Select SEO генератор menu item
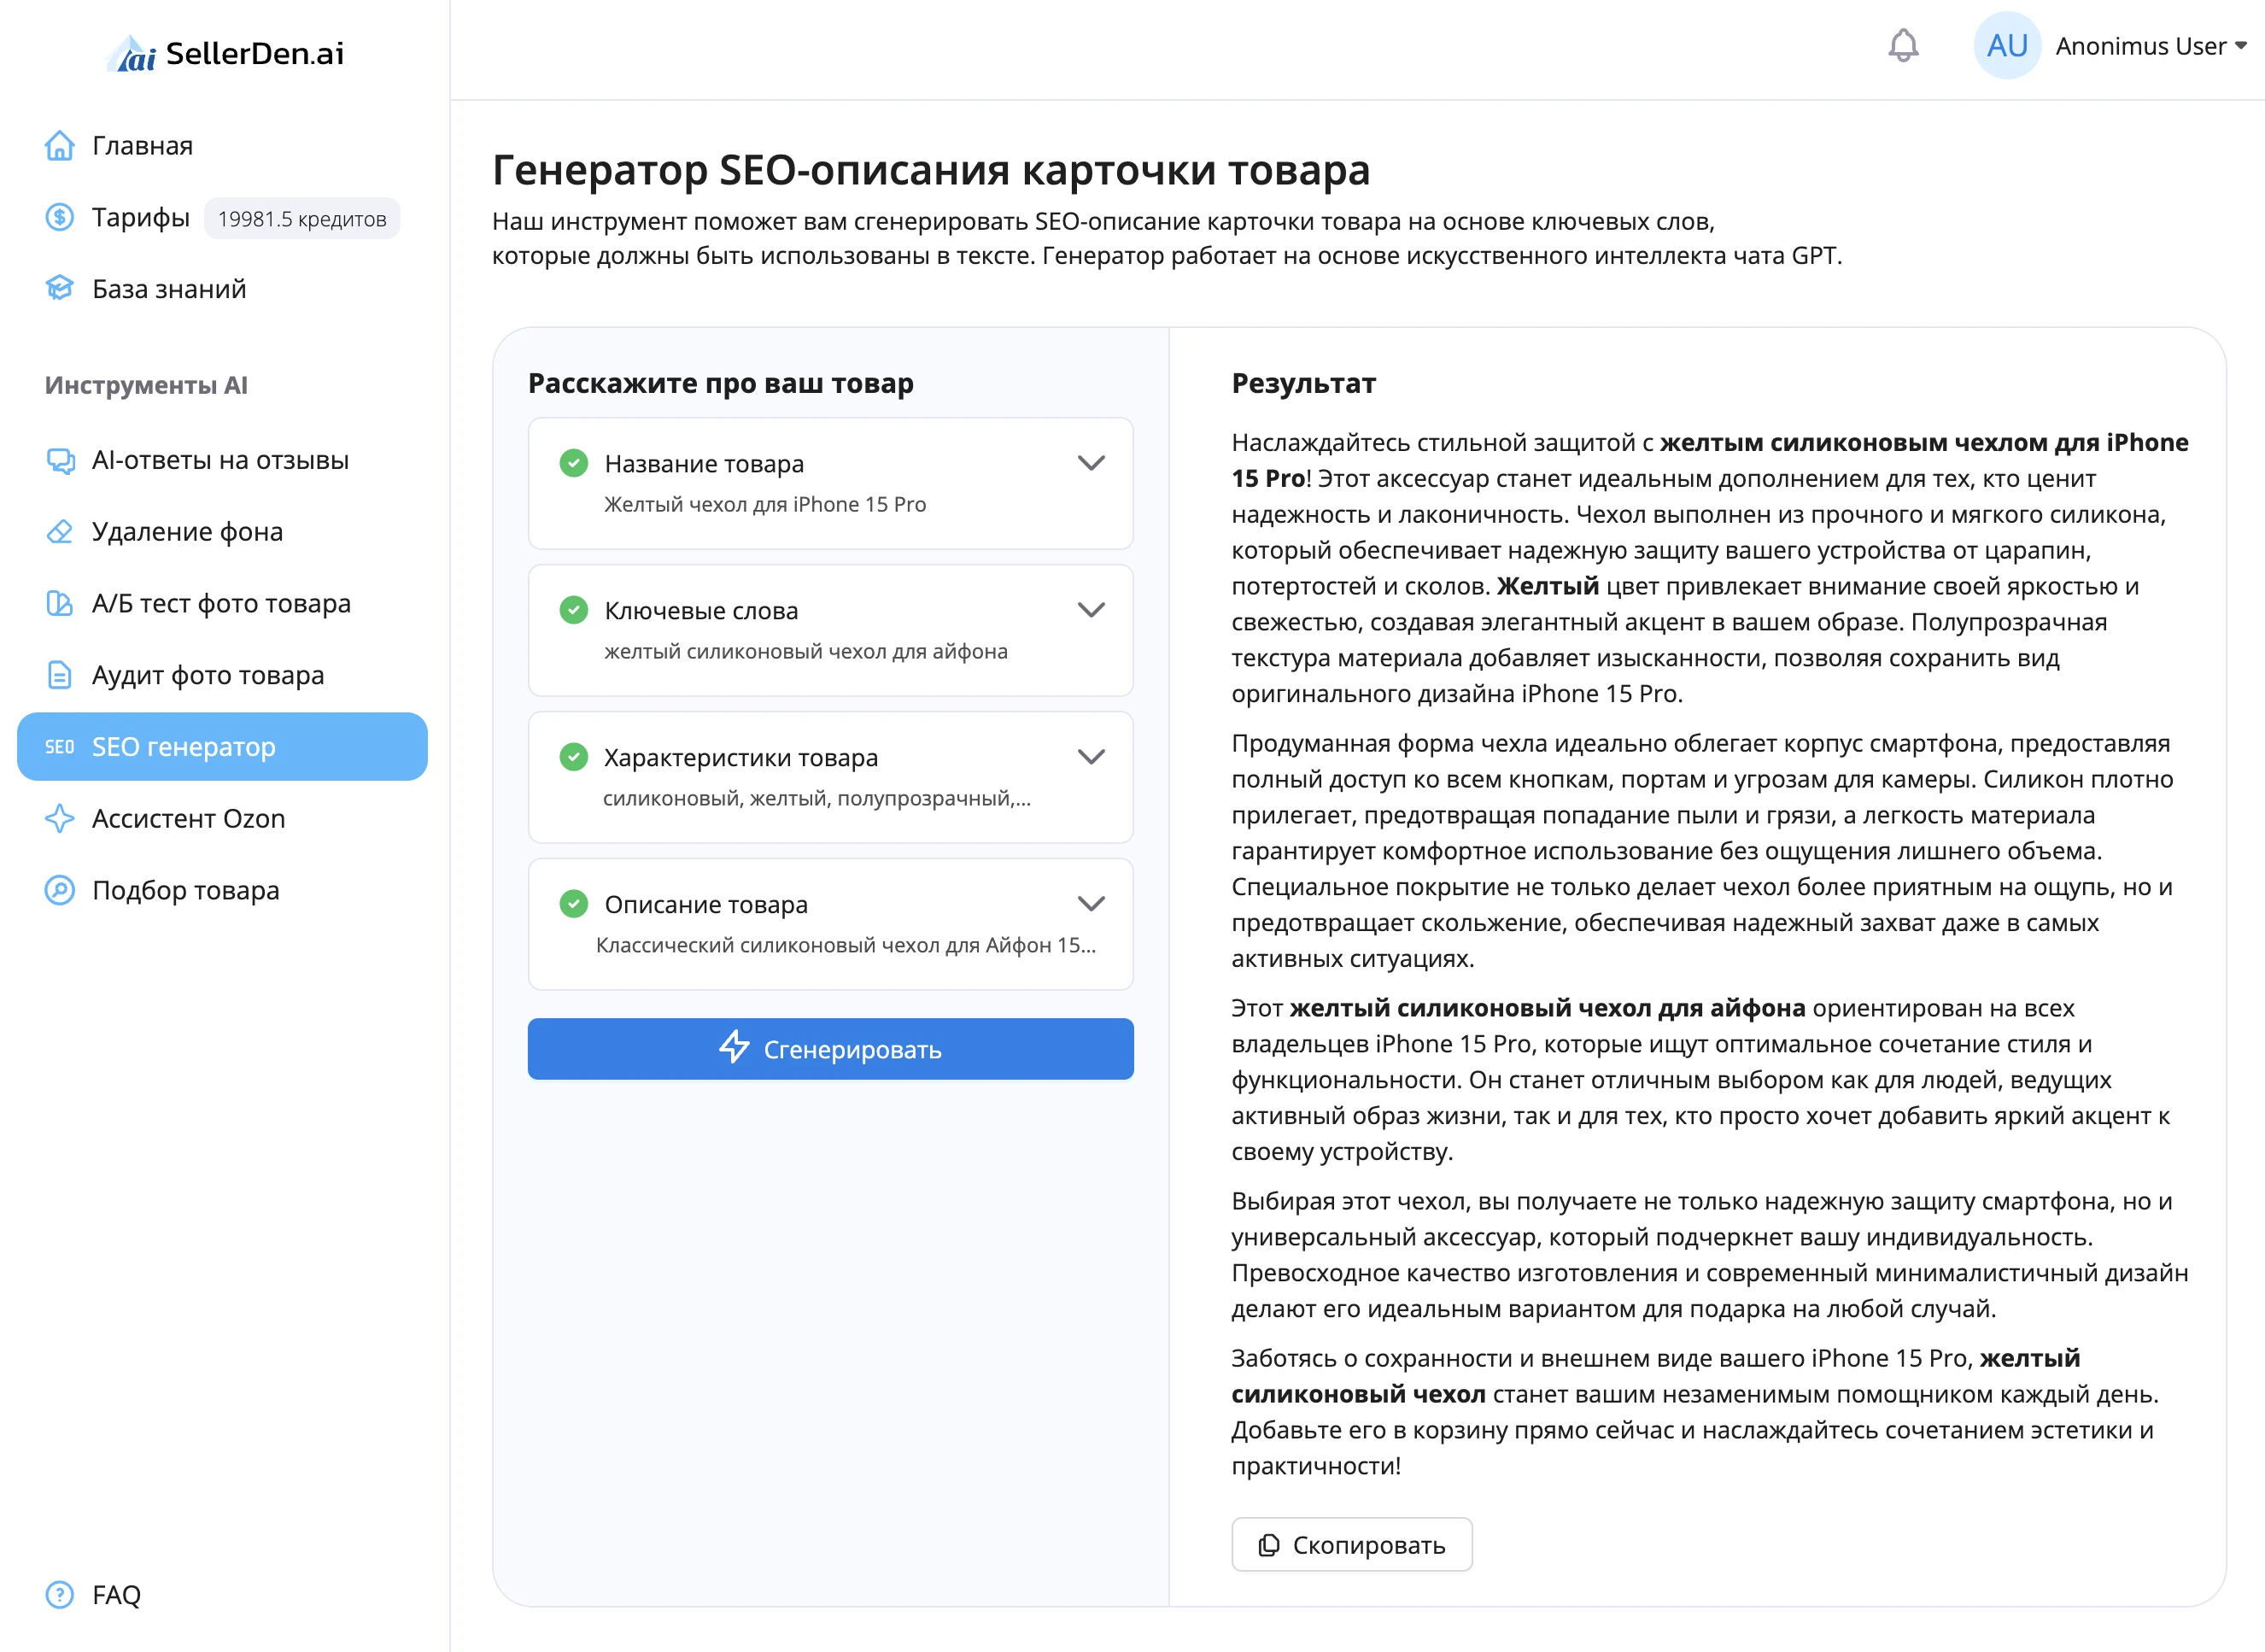The width and height of the screenshot is (2265, 1652). [222, 747]
